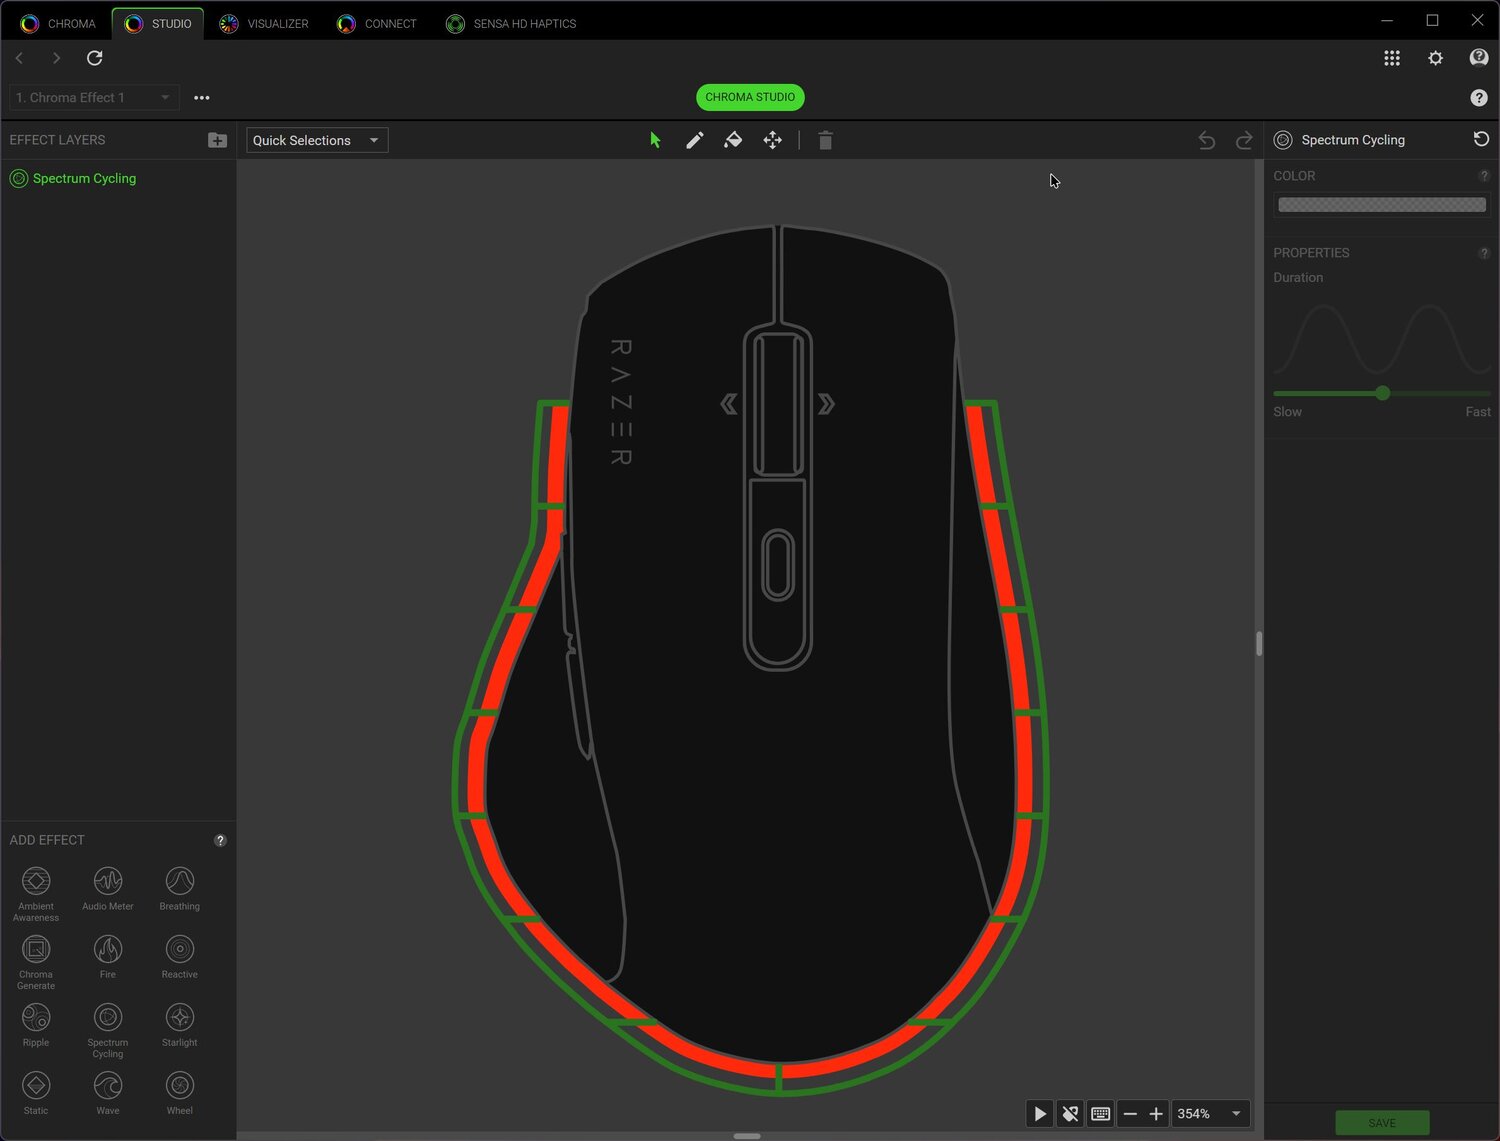Reset the Spectrum Cycling effect settings

(1481, 139)
